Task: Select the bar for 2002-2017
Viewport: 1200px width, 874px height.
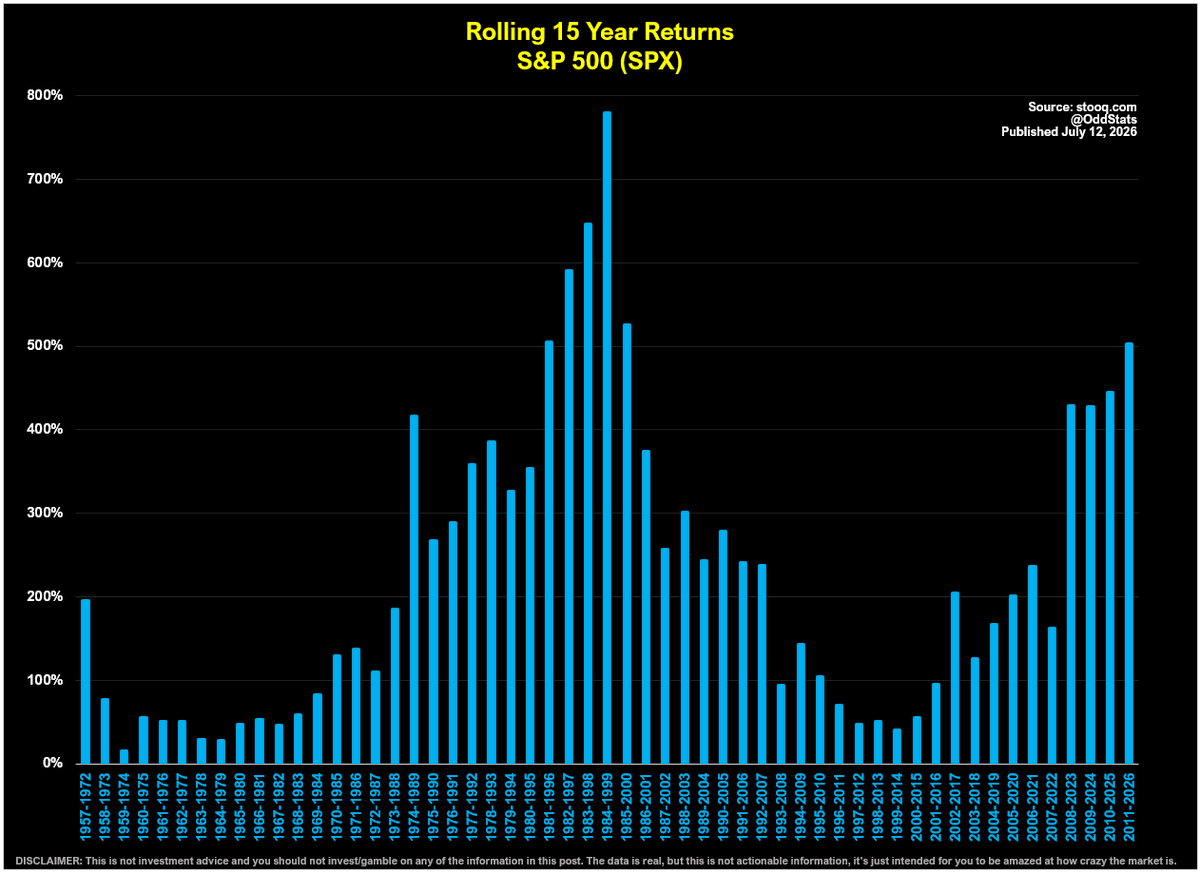Action: pyautogui.click(x=956, y=678)
